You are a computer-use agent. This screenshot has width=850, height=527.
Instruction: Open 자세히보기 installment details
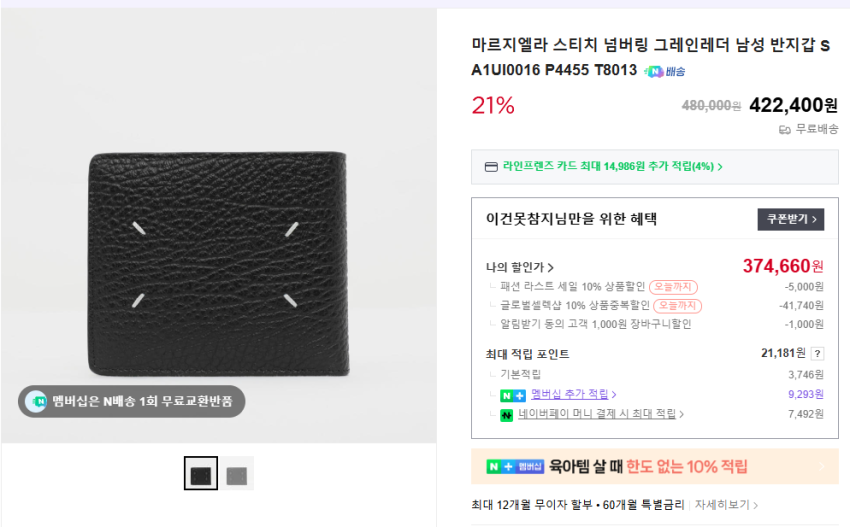tap(727, 505)
